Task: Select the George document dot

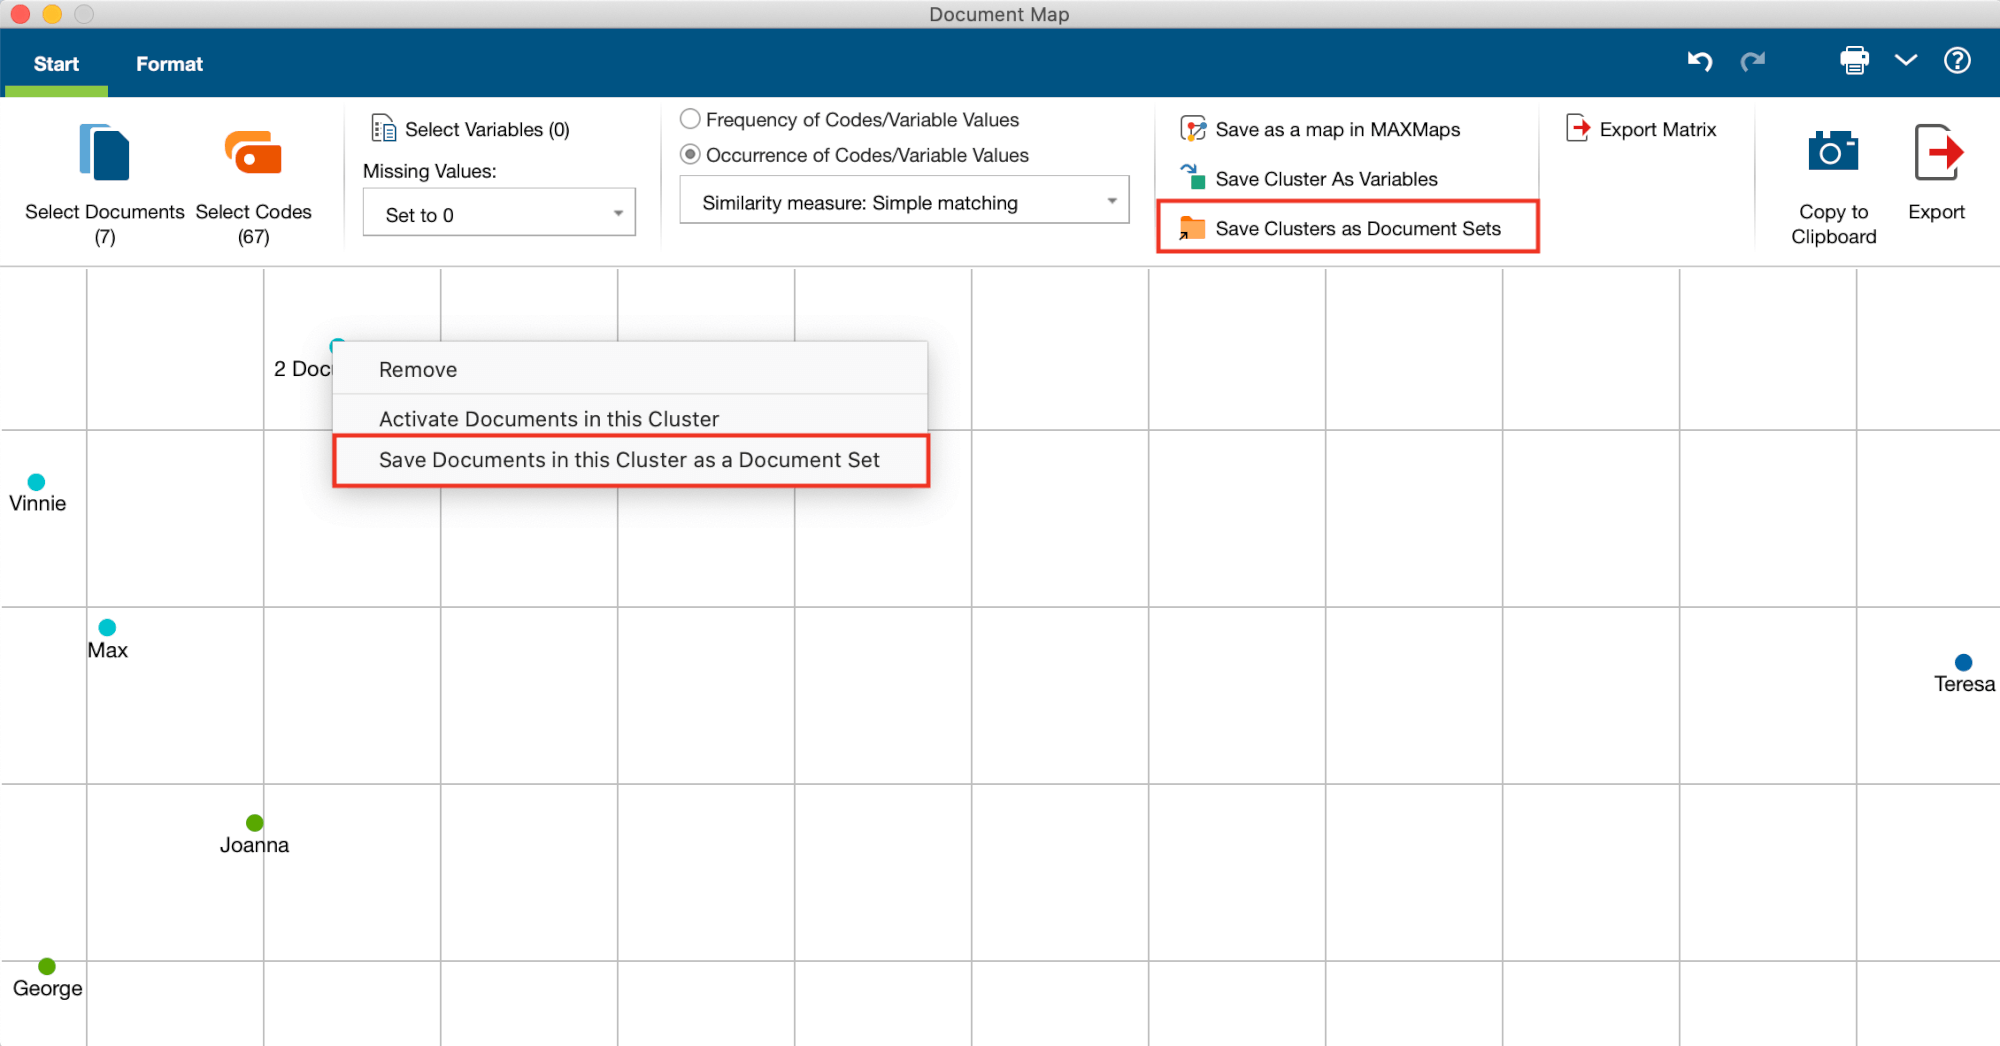Action: 47,966
